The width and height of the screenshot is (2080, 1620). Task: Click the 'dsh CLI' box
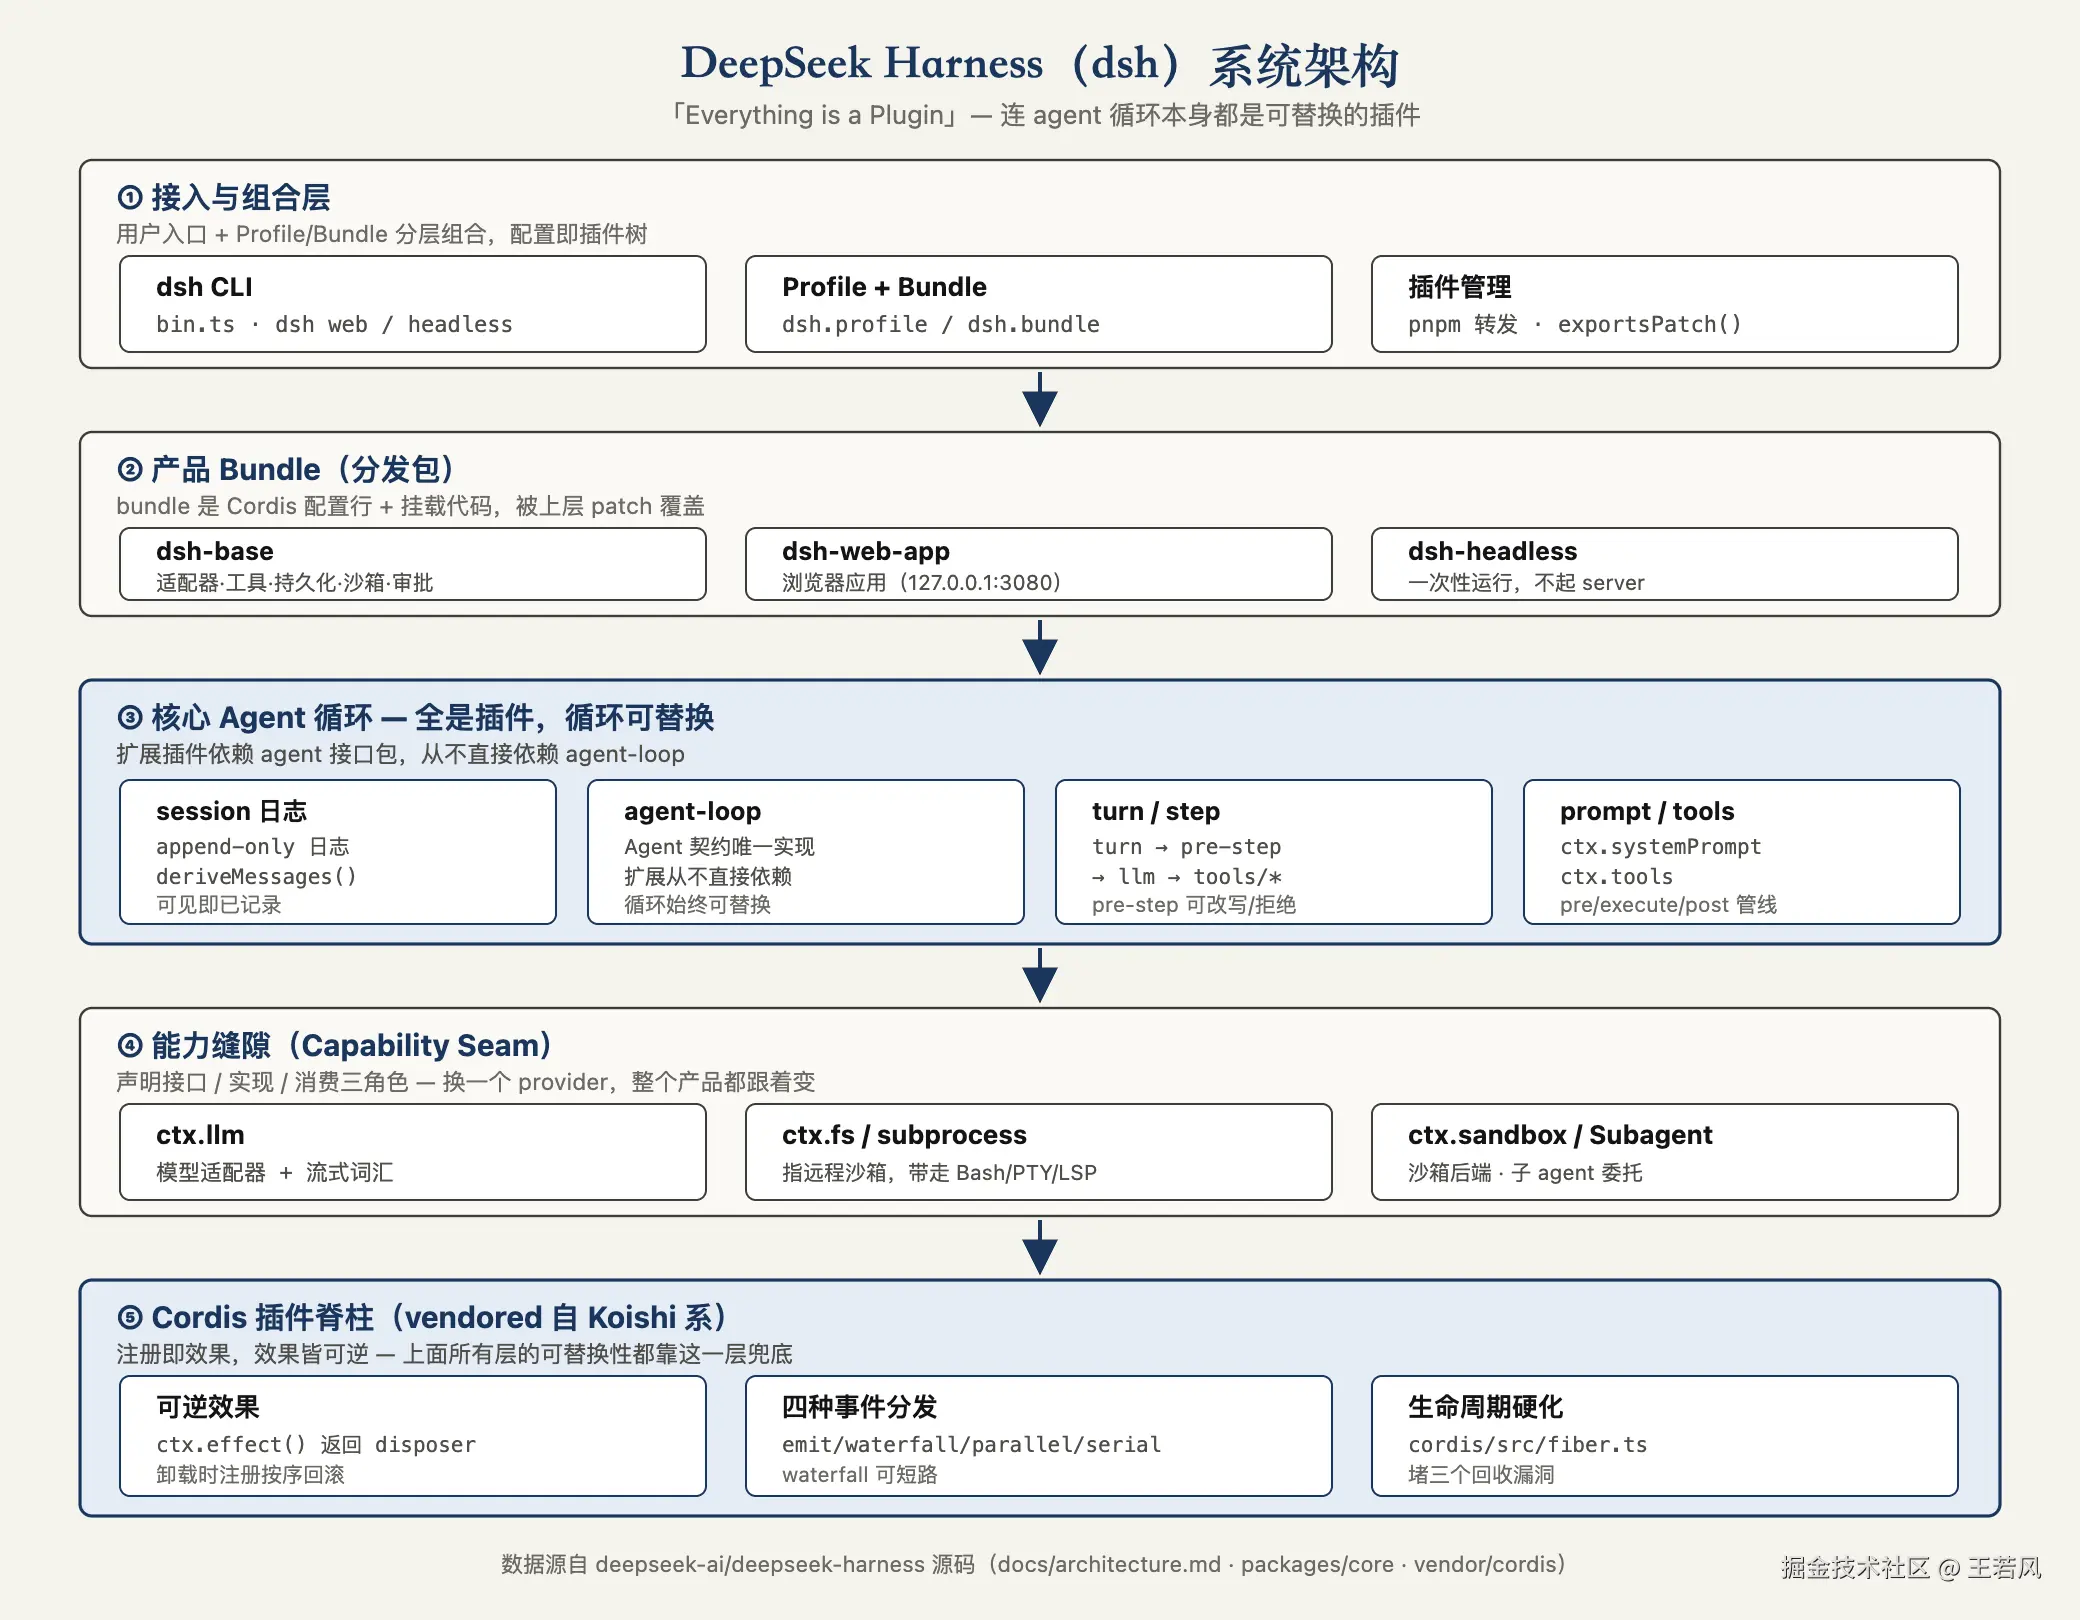(413, 304)
